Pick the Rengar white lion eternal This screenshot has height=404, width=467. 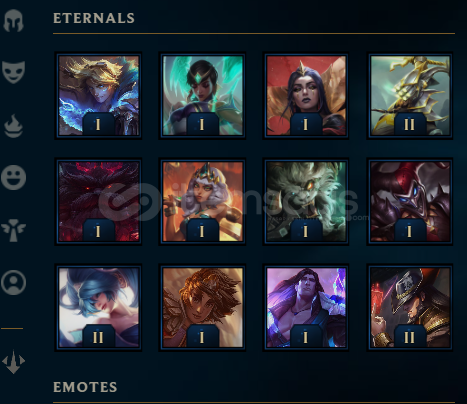306,201
